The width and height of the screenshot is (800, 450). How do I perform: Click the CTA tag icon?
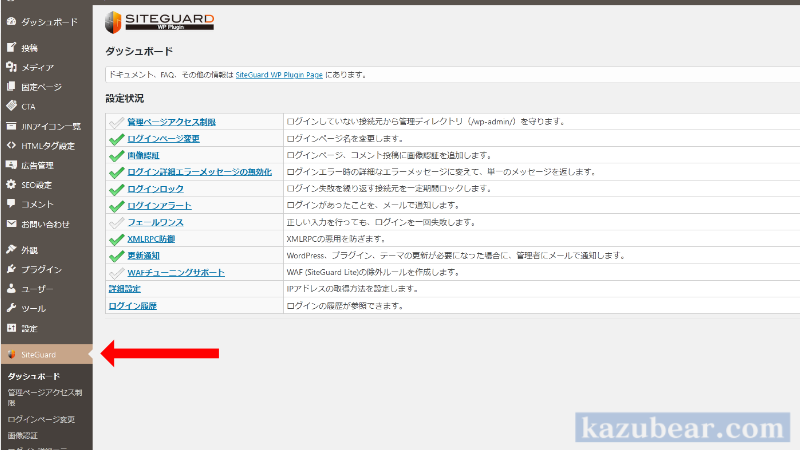click(x=11, y=106)
